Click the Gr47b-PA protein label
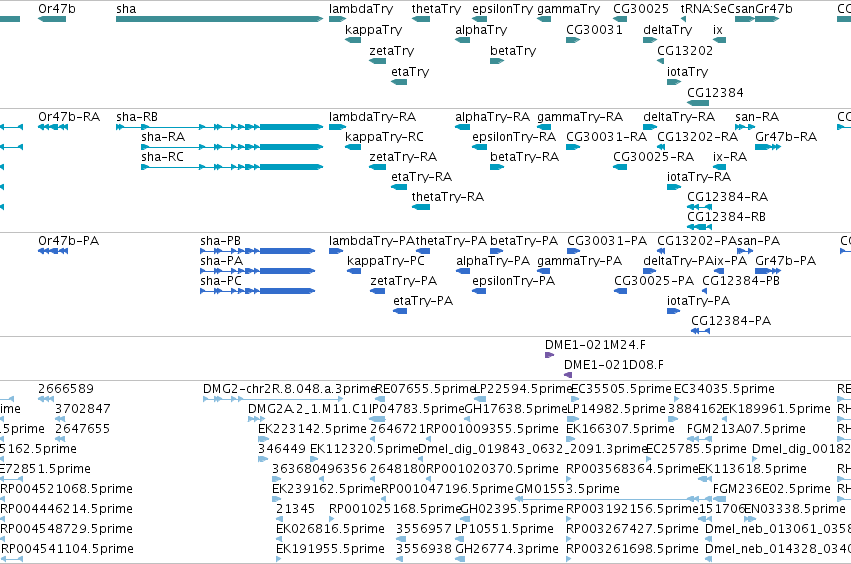The height and width of the screenshot is (564, 851). coord(785,261)
